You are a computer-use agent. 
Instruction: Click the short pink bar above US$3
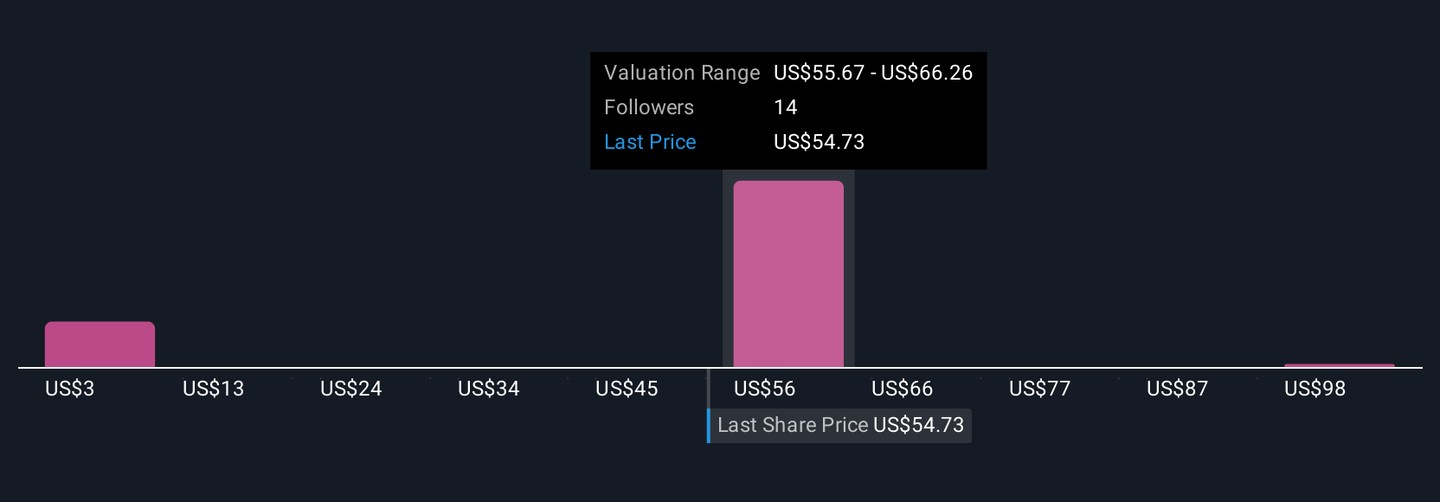pyautogui.click(x=100, y=345)
